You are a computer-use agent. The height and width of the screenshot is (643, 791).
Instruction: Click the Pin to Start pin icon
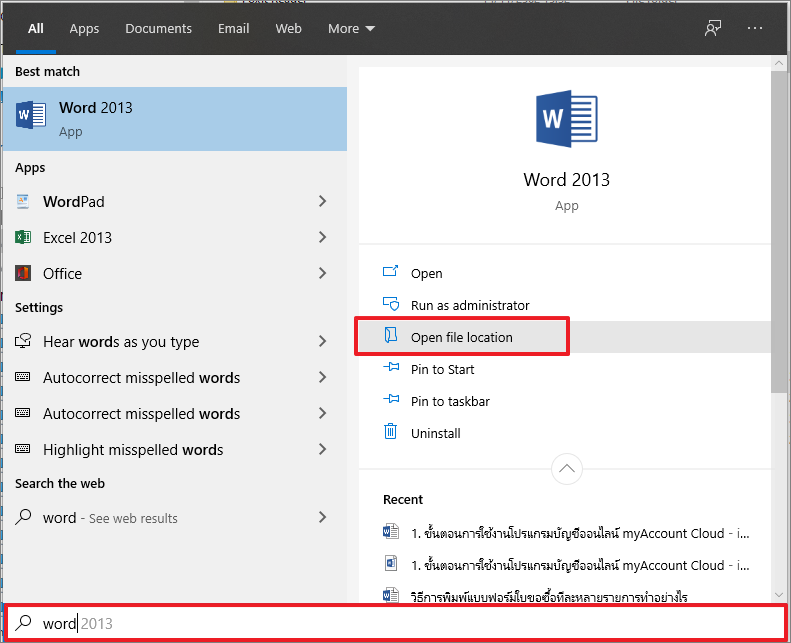coord(391,367)
